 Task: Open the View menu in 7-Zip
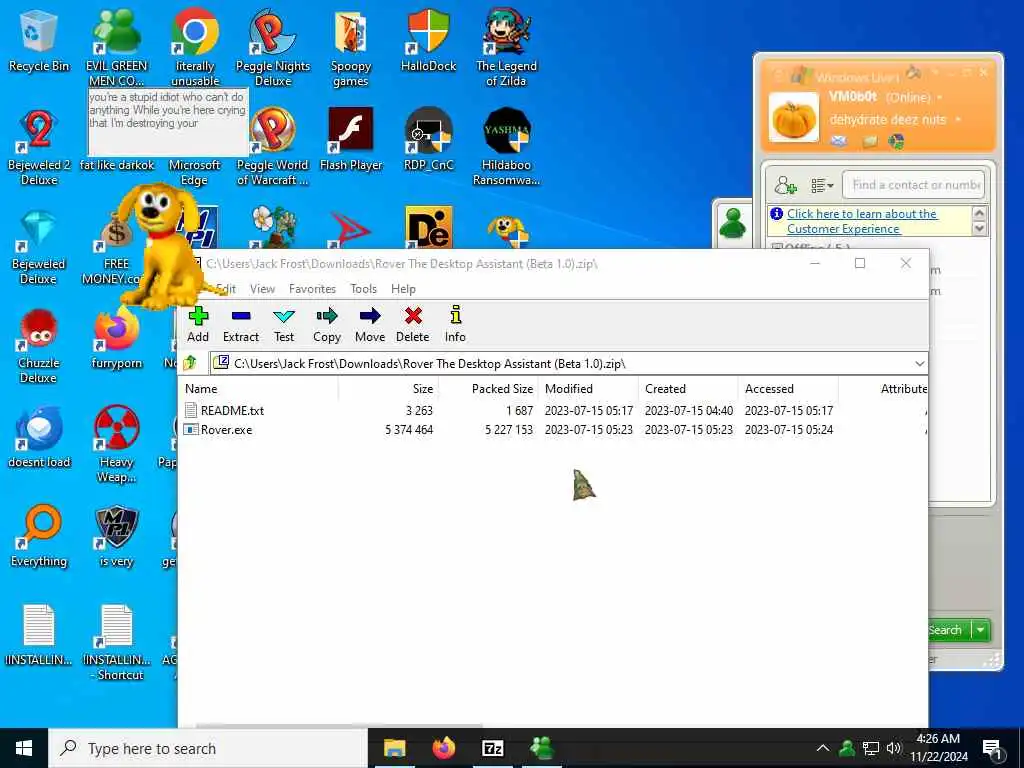263,289
